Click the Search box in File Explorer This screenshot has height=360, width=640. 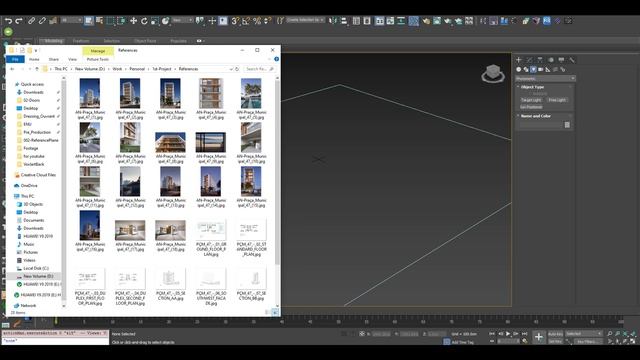260,69
